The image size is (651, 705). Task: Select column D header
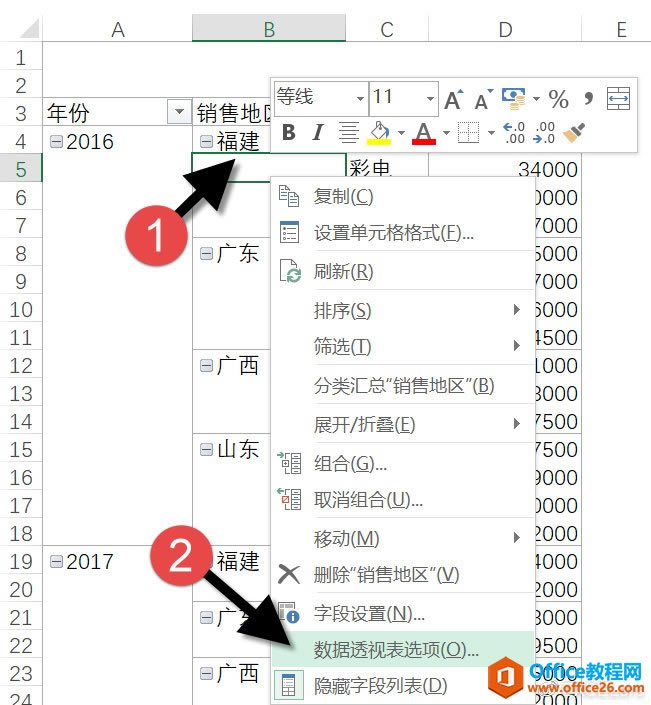pos(505,29)
